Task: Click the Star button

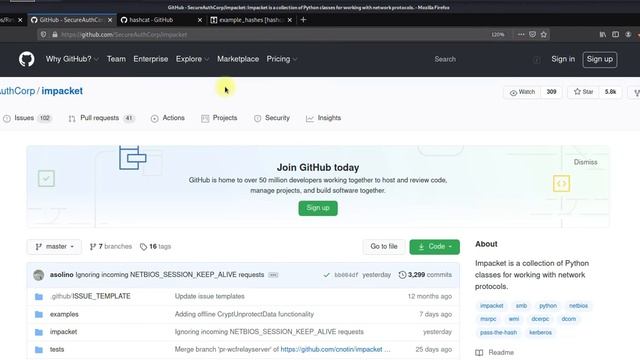Action: click(x=583, y=92)
